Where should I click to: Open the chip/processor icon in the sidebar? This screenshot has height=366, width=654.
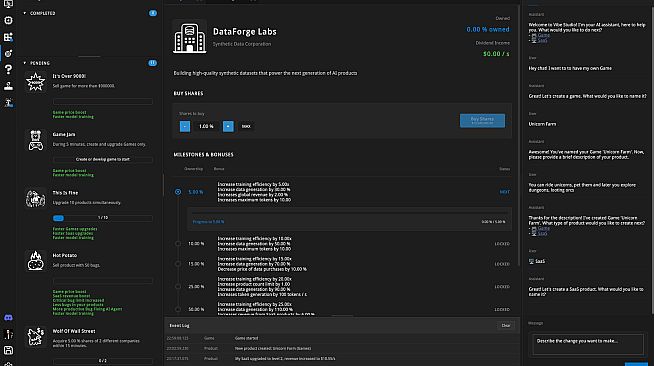(x=8, y=20)
